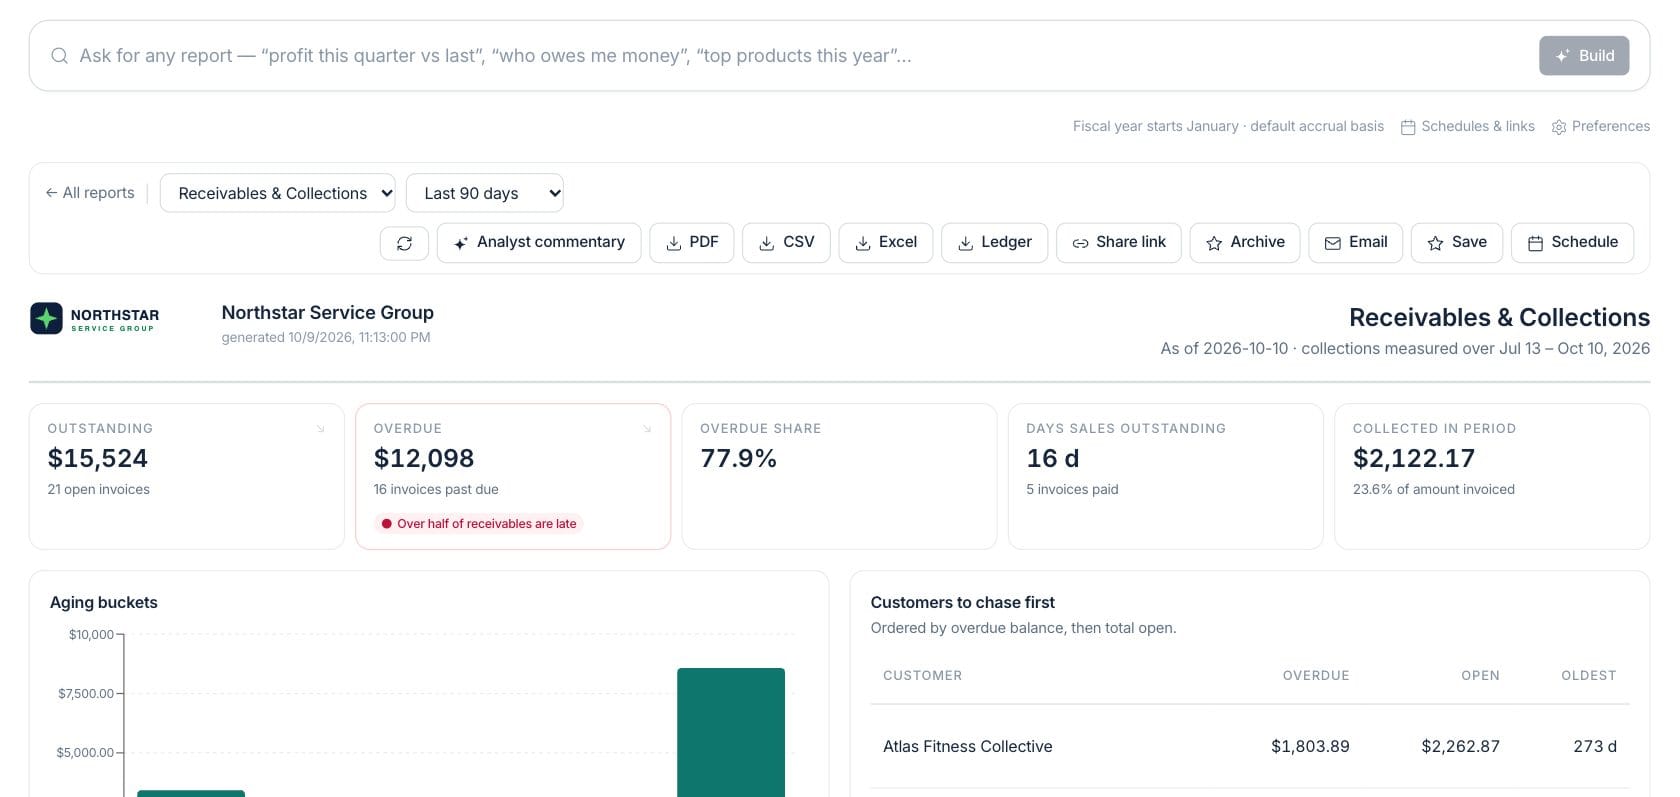Select the $15,524 outstanding amount

(98, 458)
